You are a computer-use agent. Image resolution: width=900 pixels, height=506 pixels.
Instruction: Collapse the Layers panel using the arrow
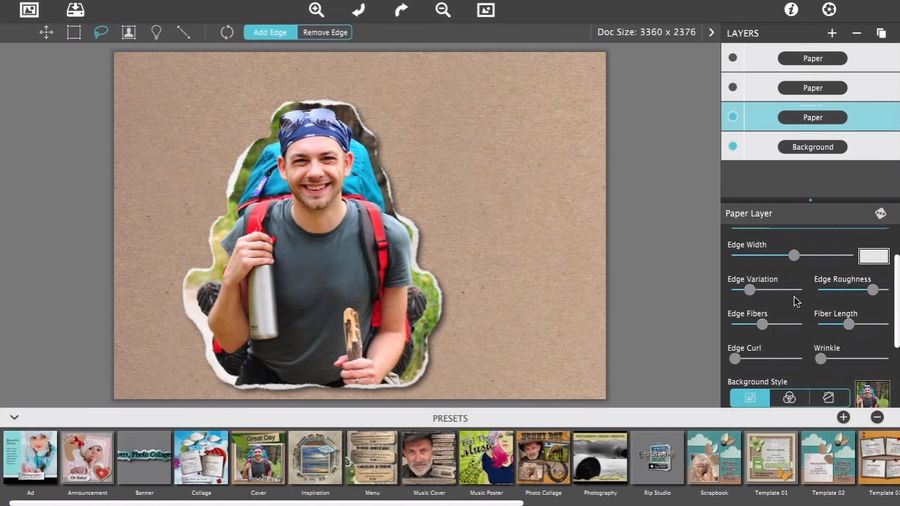point(712,32)
